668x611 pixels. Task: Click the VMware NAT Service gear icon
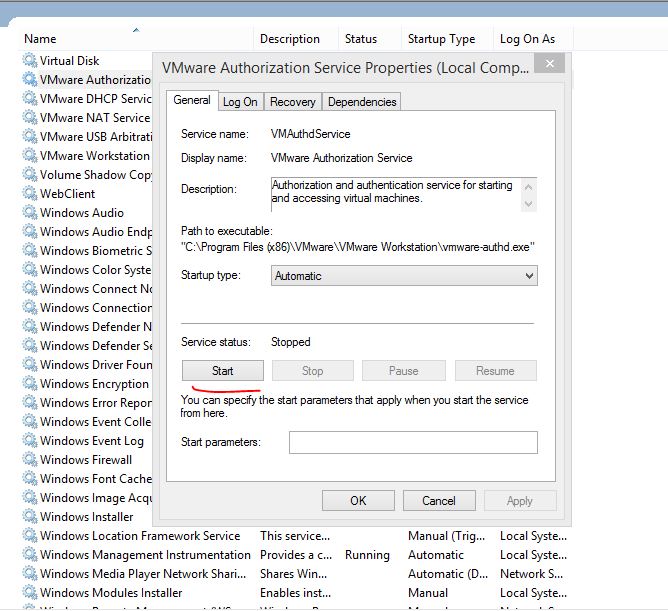(x=30, y=117)
